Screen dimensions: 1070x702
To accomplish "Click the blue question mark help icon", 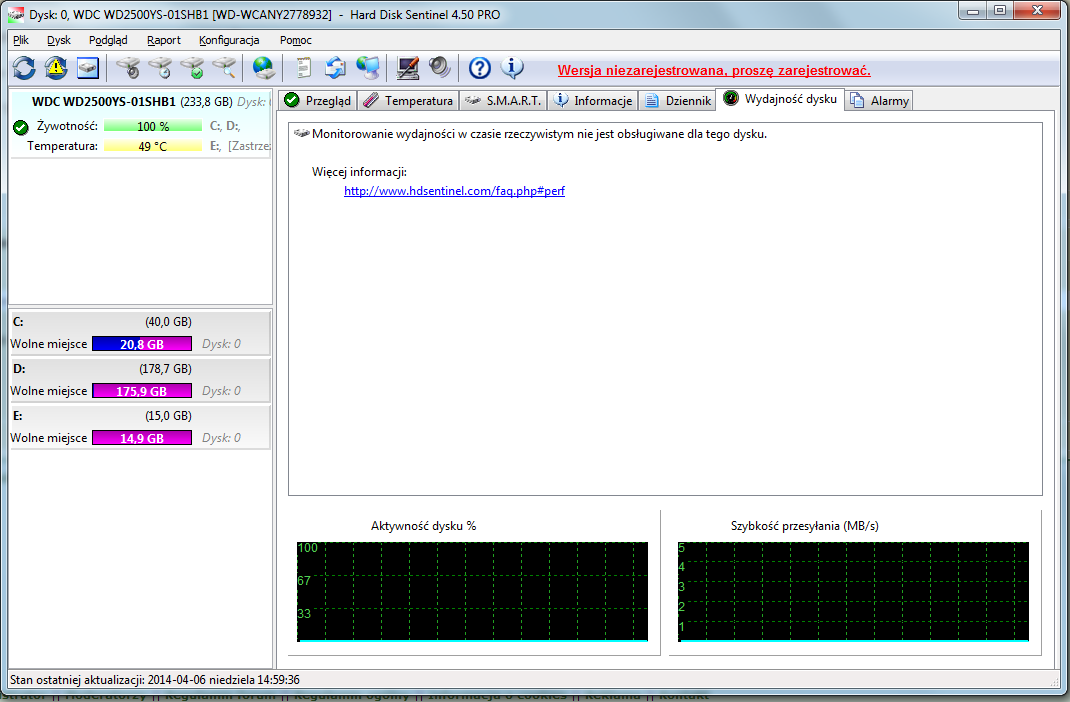I will point(480,68).
